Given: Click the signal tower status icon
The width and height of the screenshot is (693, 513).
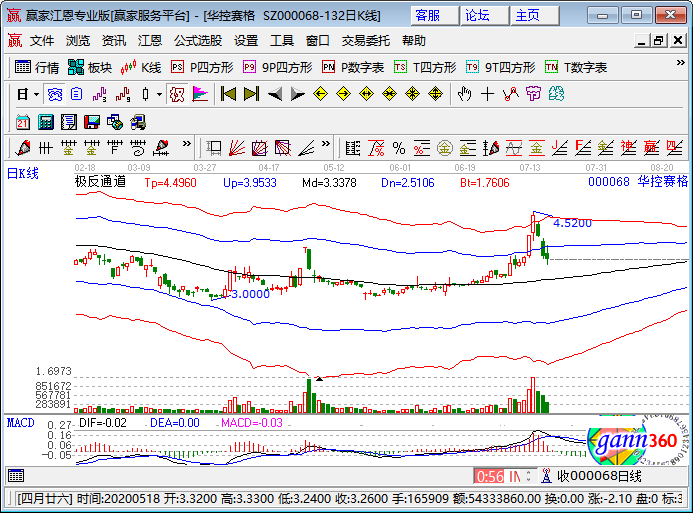Looking at the screenshot, I should [x=547, y=476].
